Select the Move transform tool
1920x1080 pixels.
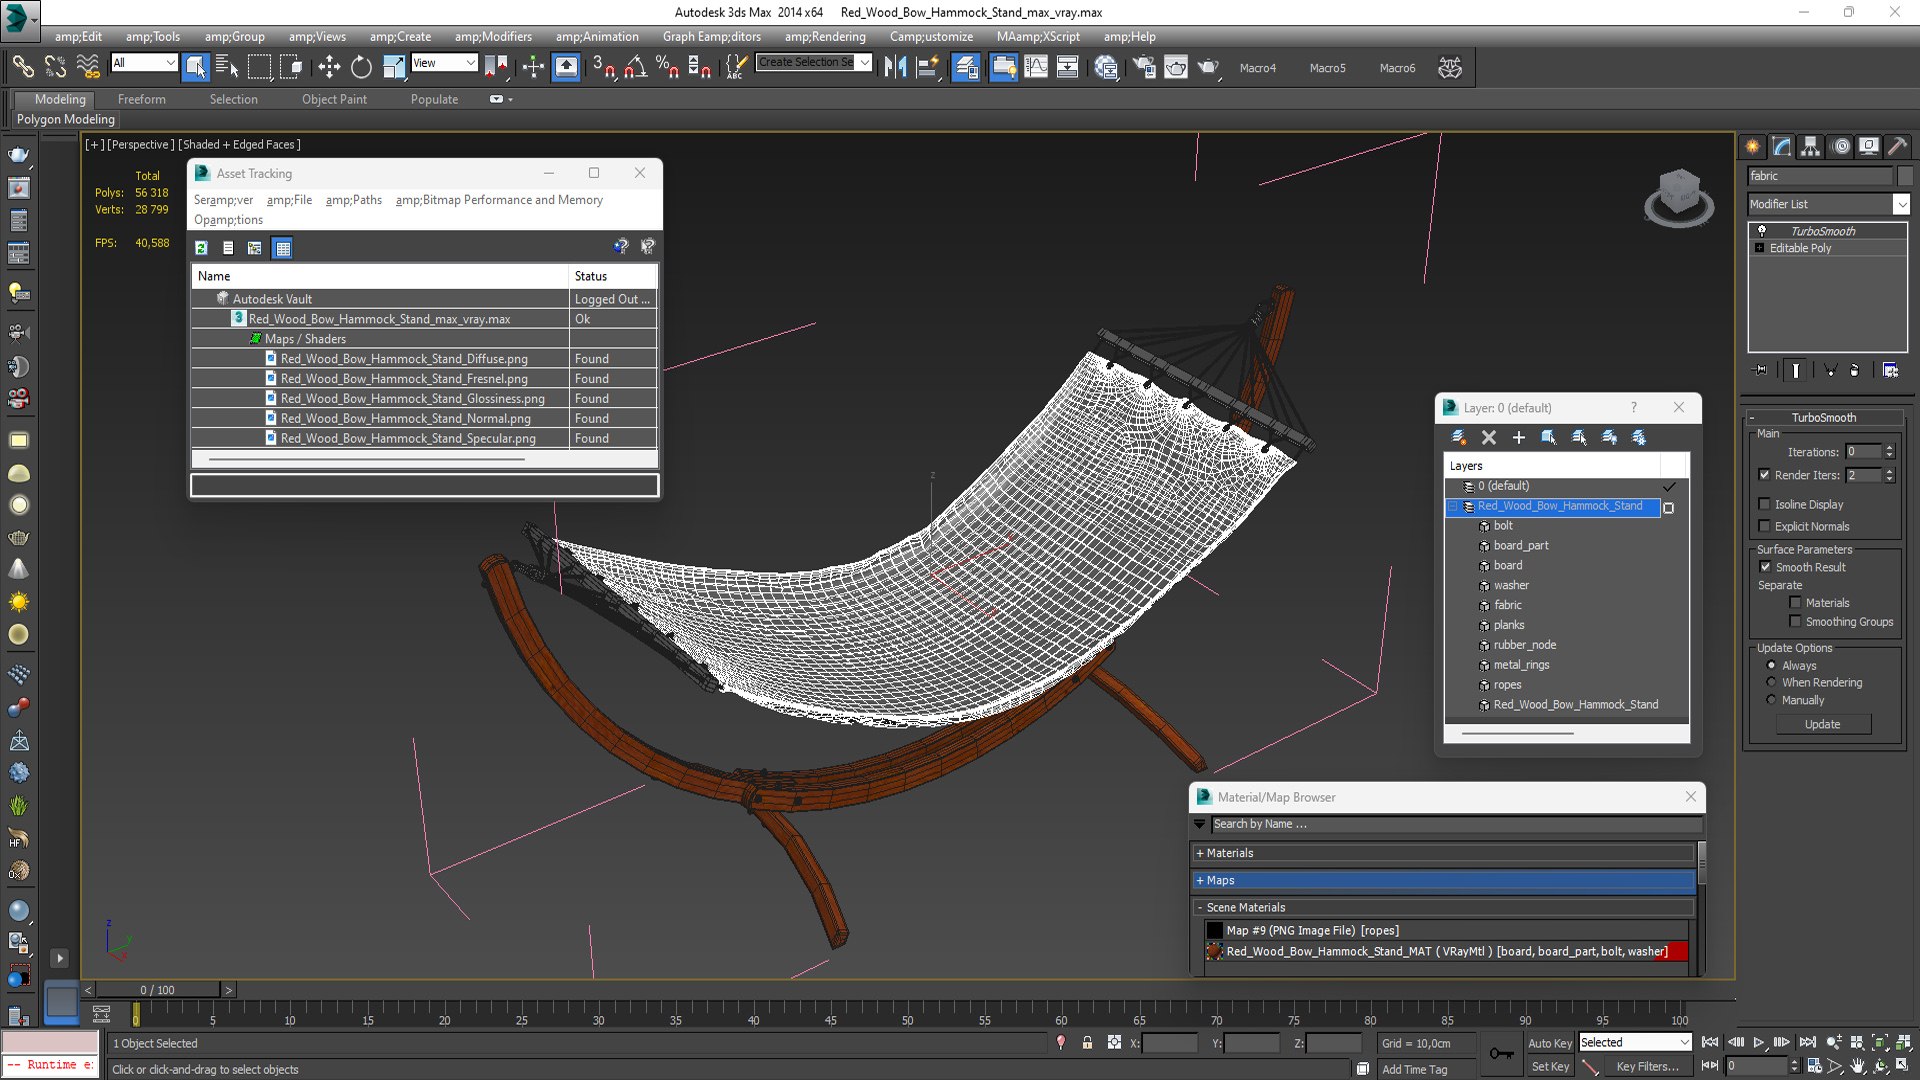coord(329,67)
